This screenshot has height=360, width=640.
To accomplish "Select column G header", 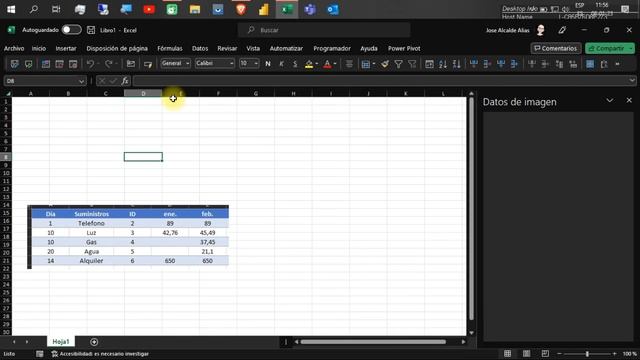I will 256,93.
